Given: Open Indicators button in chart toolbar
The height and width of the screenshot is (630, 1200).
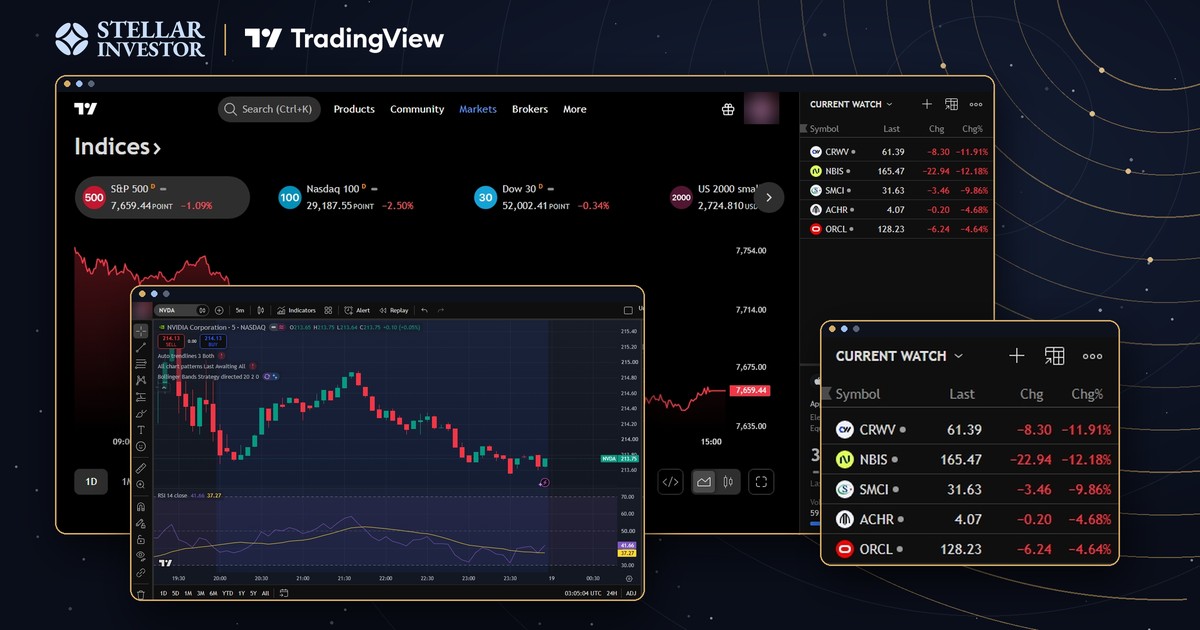Looking at the screenshot, I should (296, 310).
